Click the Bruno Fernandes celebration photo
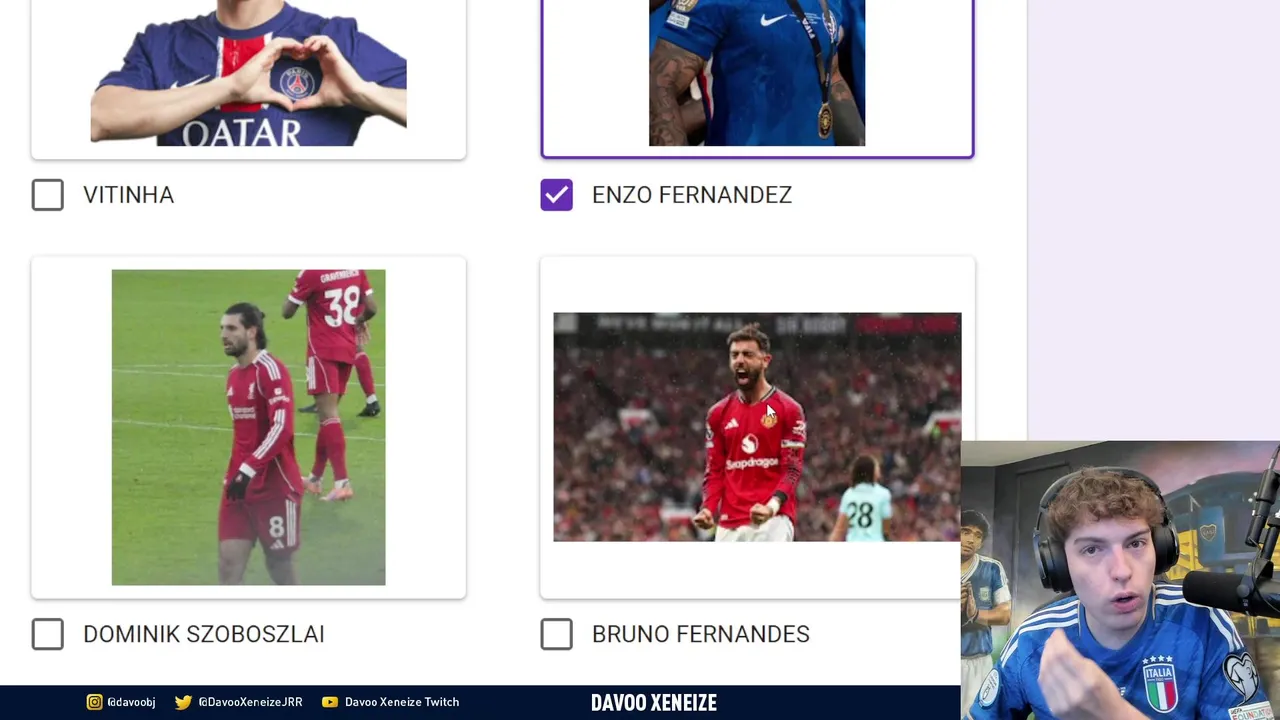The image size is (1280, 720). [757, 427]
